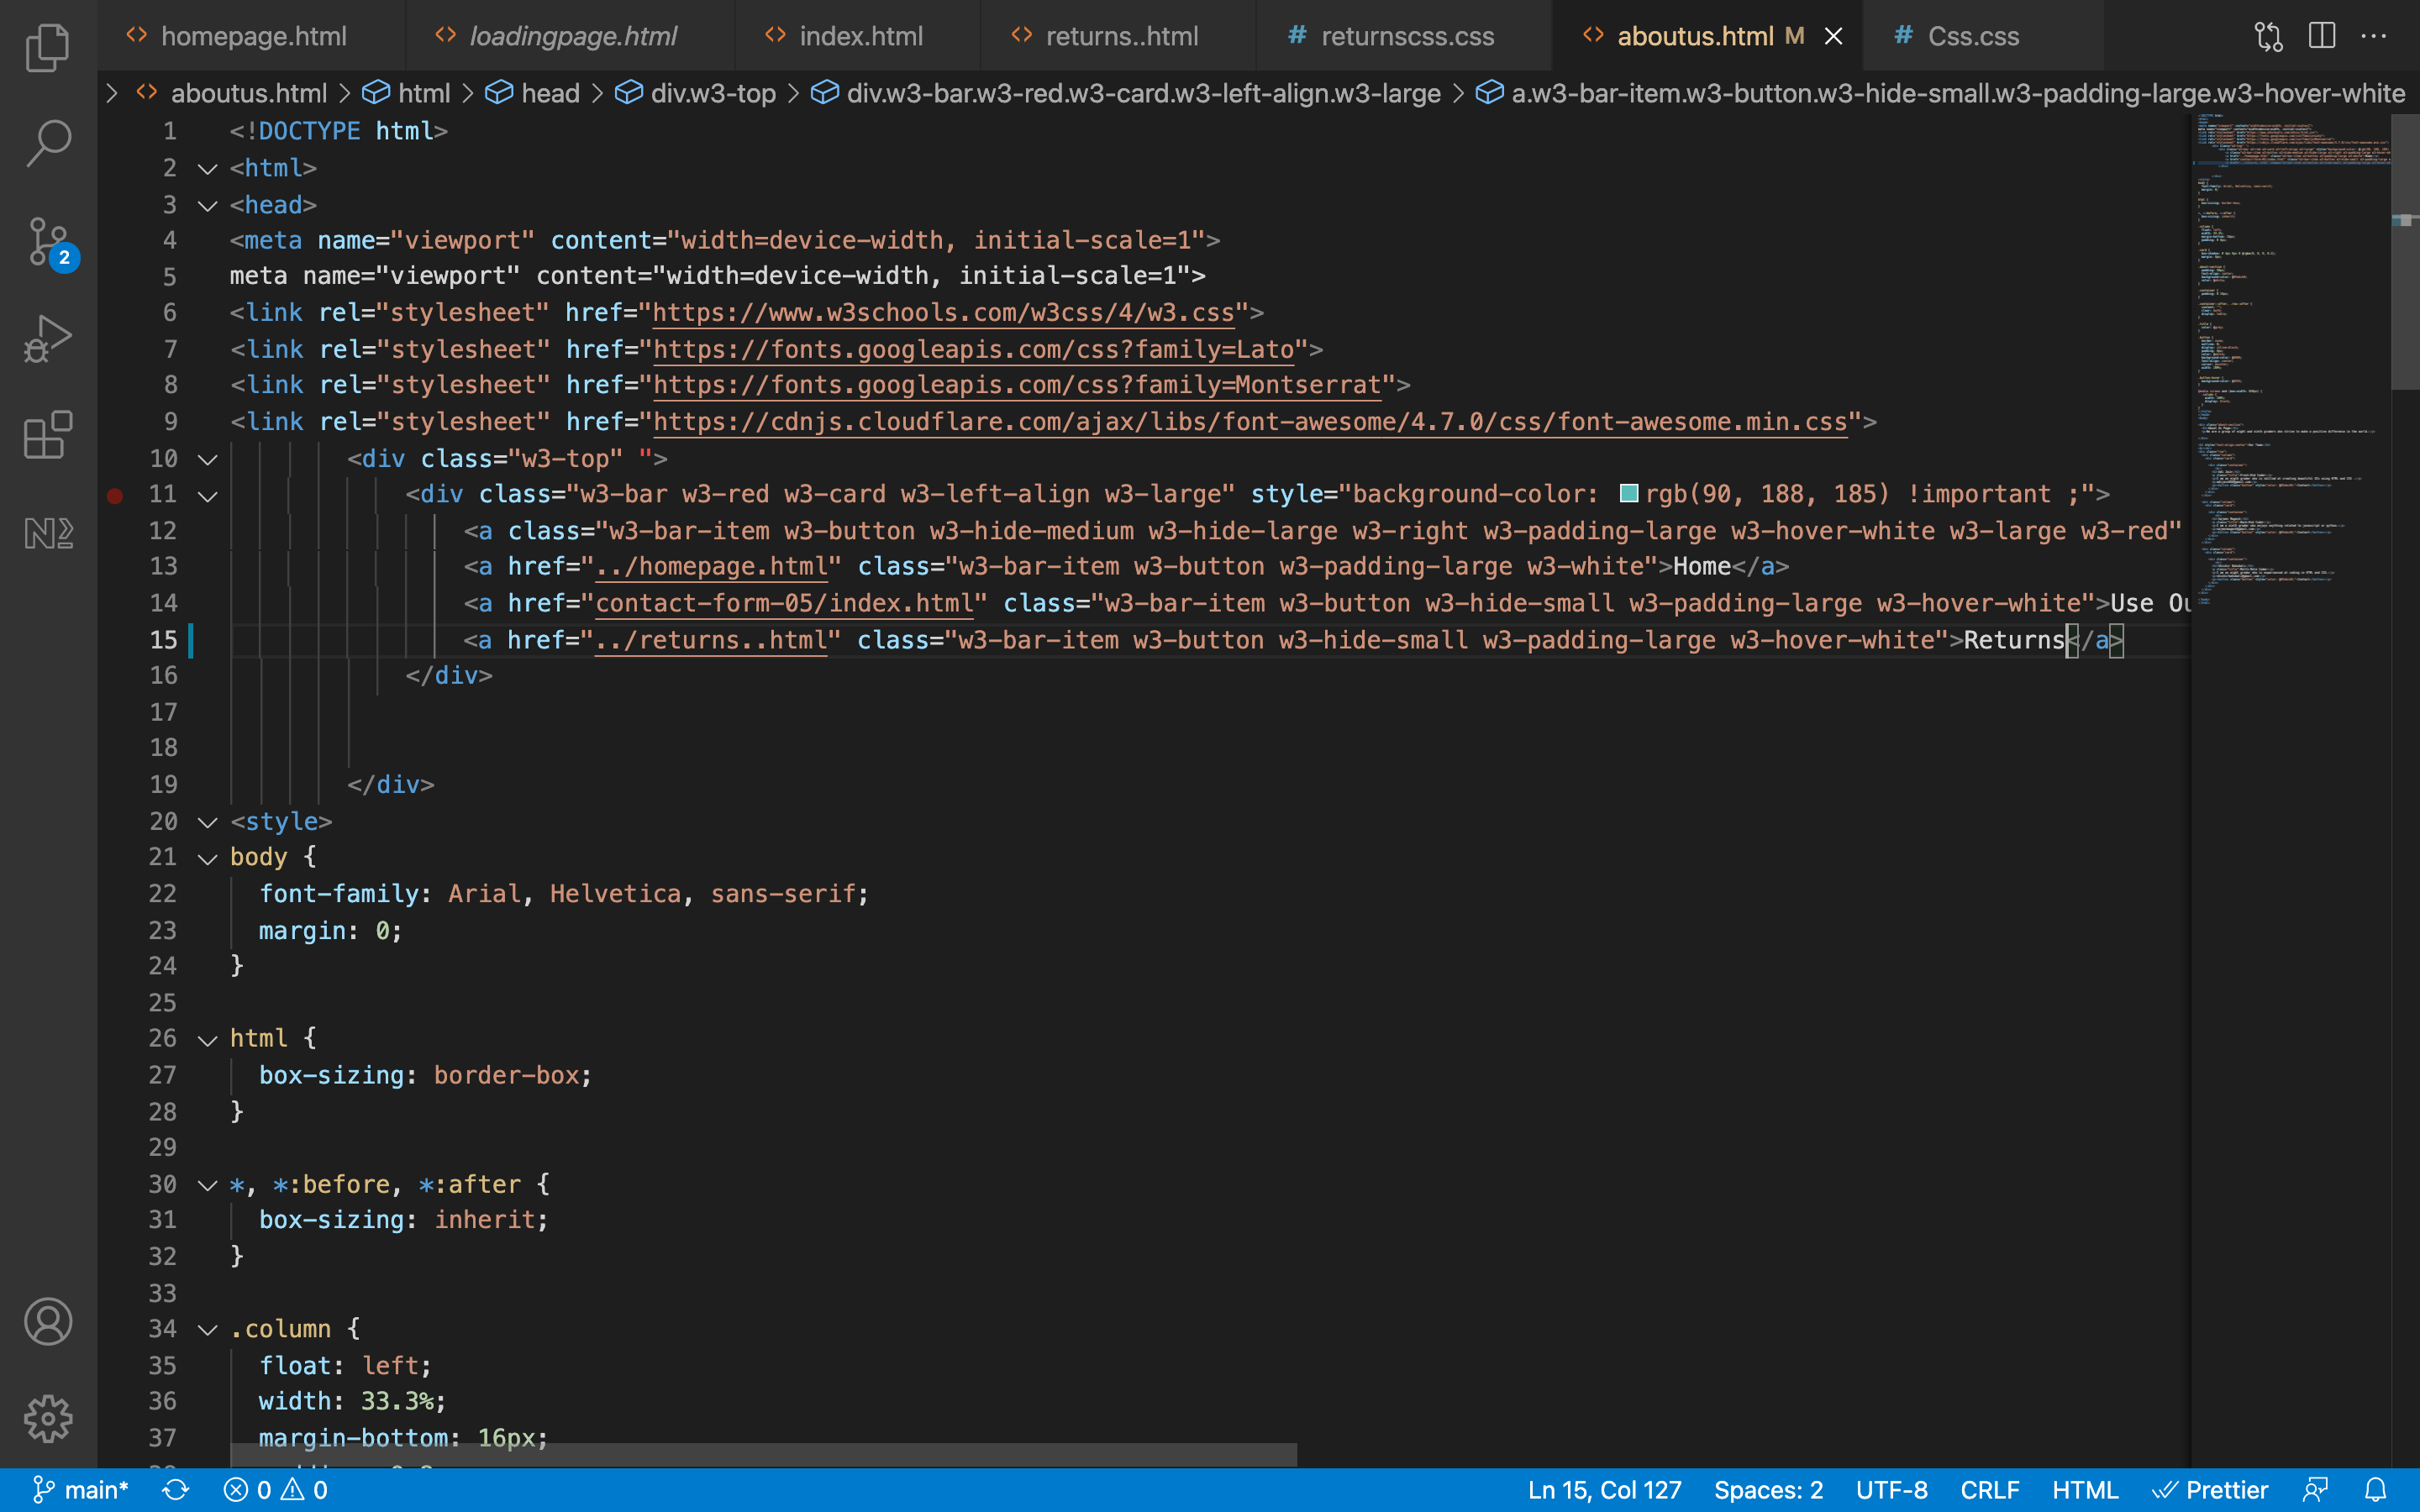
Task: Change the HTML language mode
Action: [2084, 1490]
